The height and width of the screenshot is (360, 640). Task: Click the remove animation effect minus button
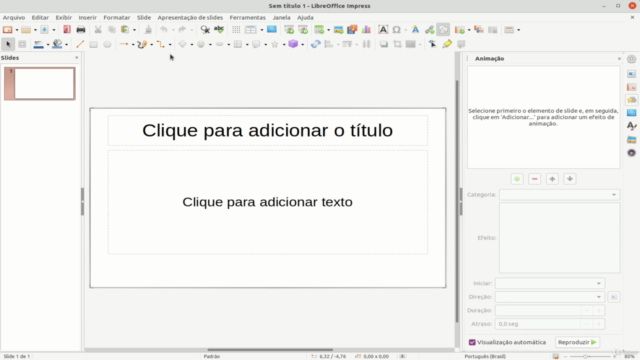click(535, 179)
